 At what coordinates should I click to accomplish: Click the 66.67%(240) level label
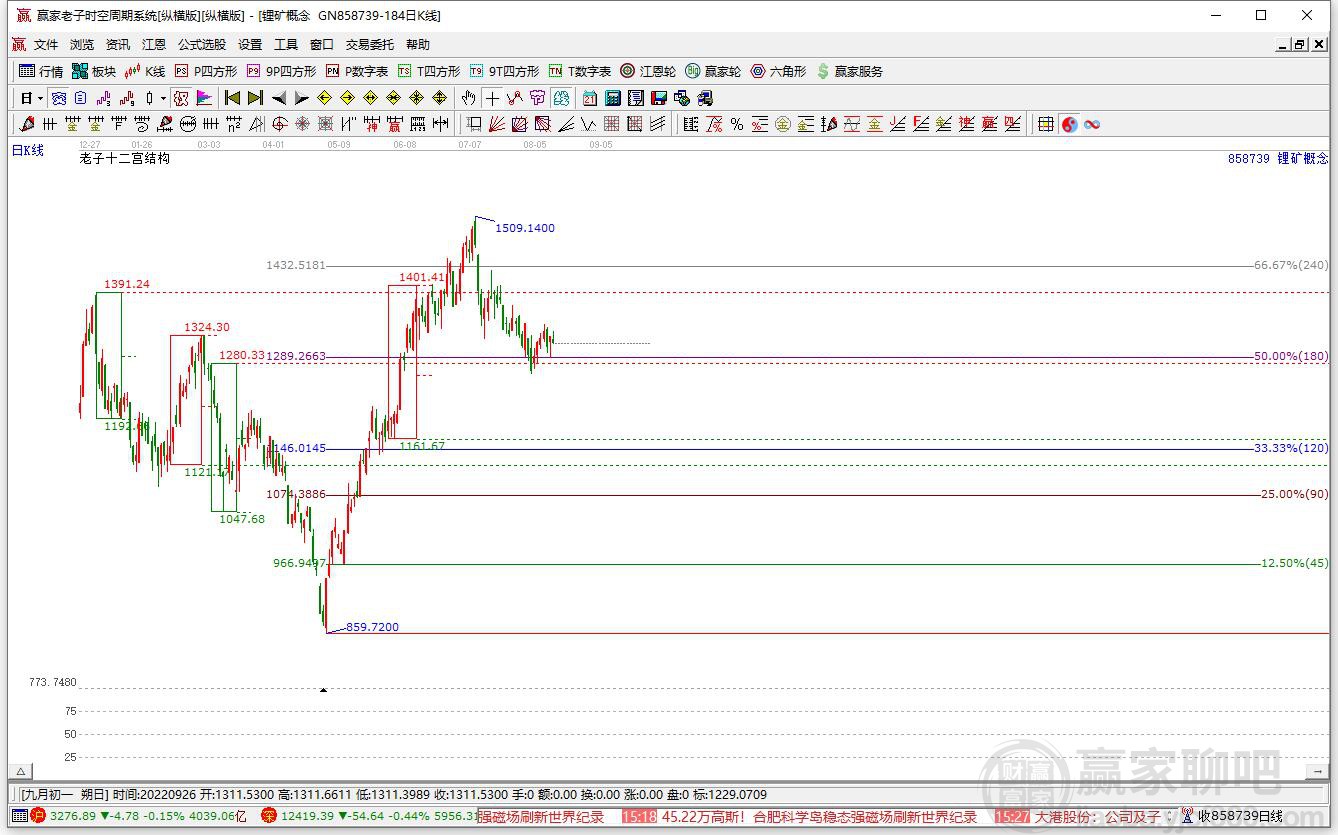[1291, 265]
